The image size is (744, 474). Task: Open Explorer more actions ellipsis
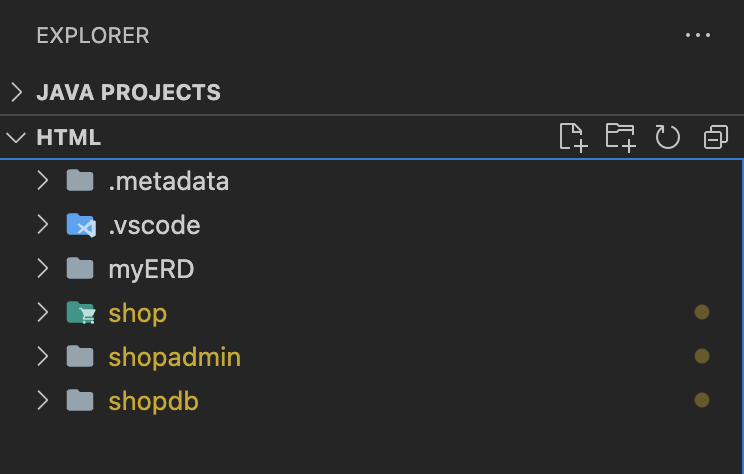pos(697,35)
